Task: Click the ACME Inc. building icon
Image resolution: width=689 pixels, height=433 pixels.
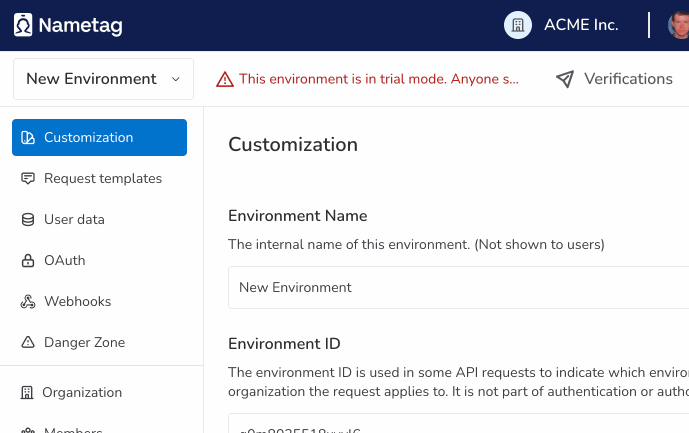Action: [x=517, y=25]
